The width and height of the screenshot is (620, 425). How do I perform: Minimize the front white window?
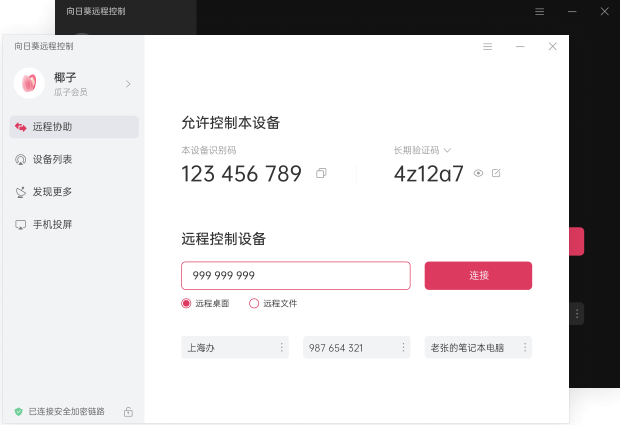[520, 47]
